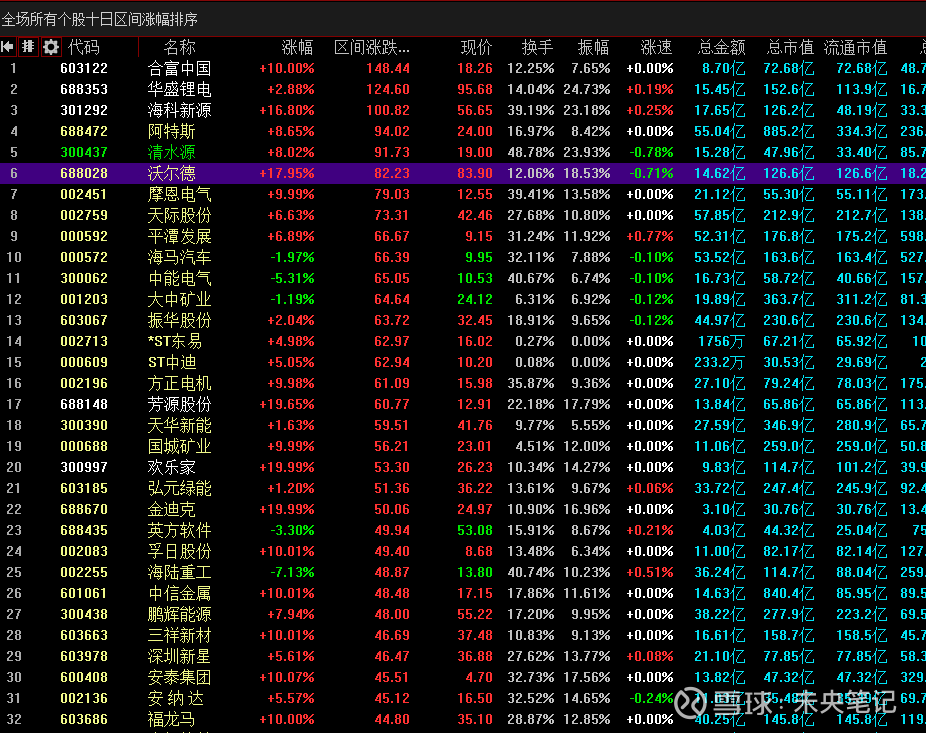This screenshot has height=733, width=926.
Task: Click the 现价 column header
Action: [x=476, y=47]
